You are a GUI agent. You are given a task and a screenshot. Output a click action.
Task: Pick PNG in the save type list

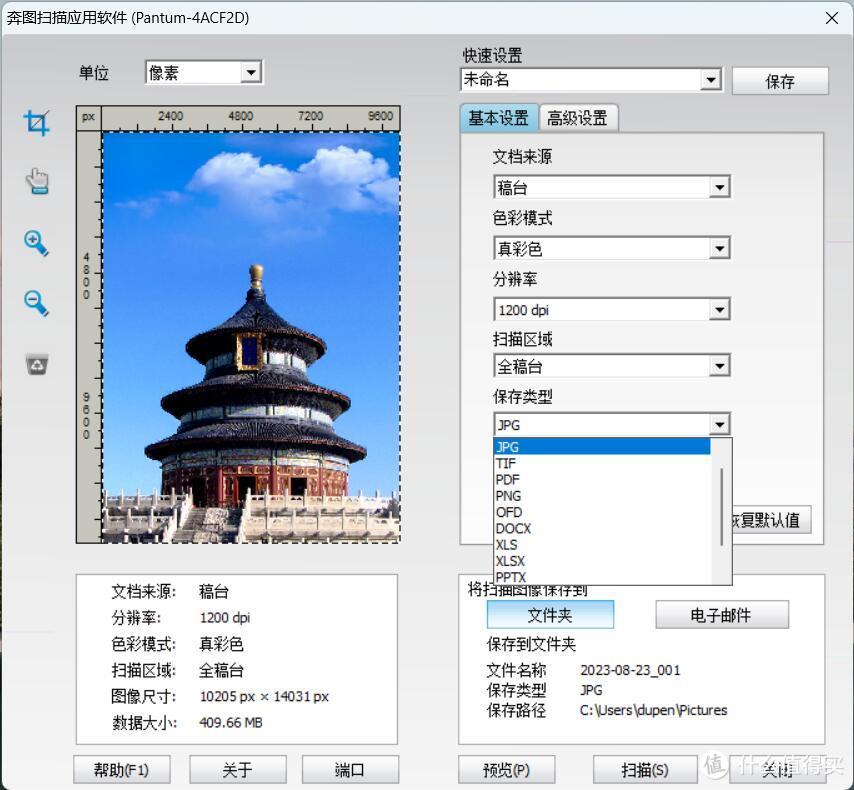[x=508, y=496]
